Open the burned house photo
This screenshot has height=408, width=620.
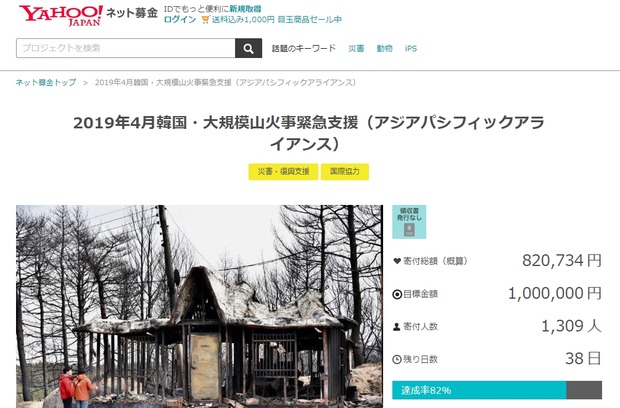[199, 306]
